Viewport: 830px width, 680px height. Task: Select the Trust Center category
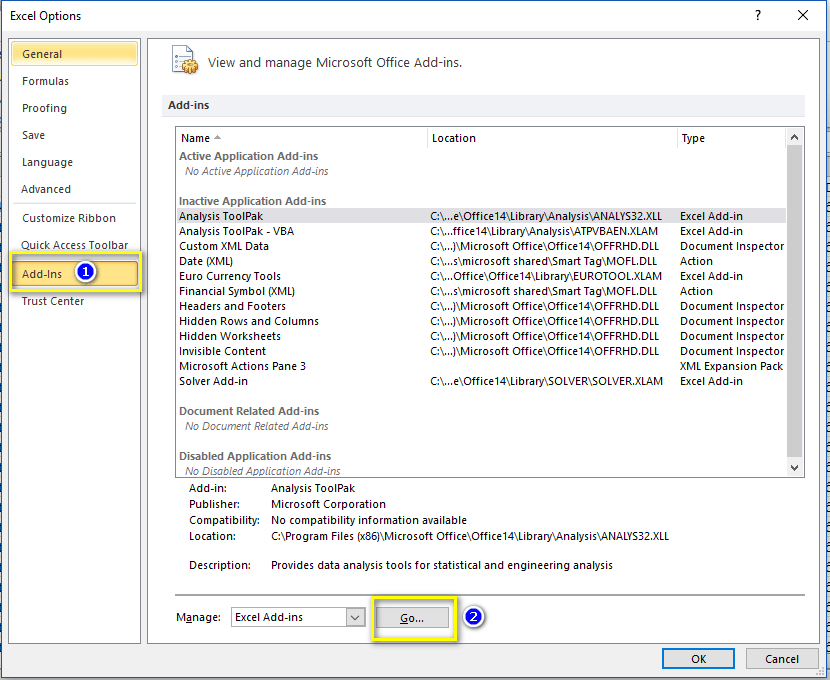(53, 301)
